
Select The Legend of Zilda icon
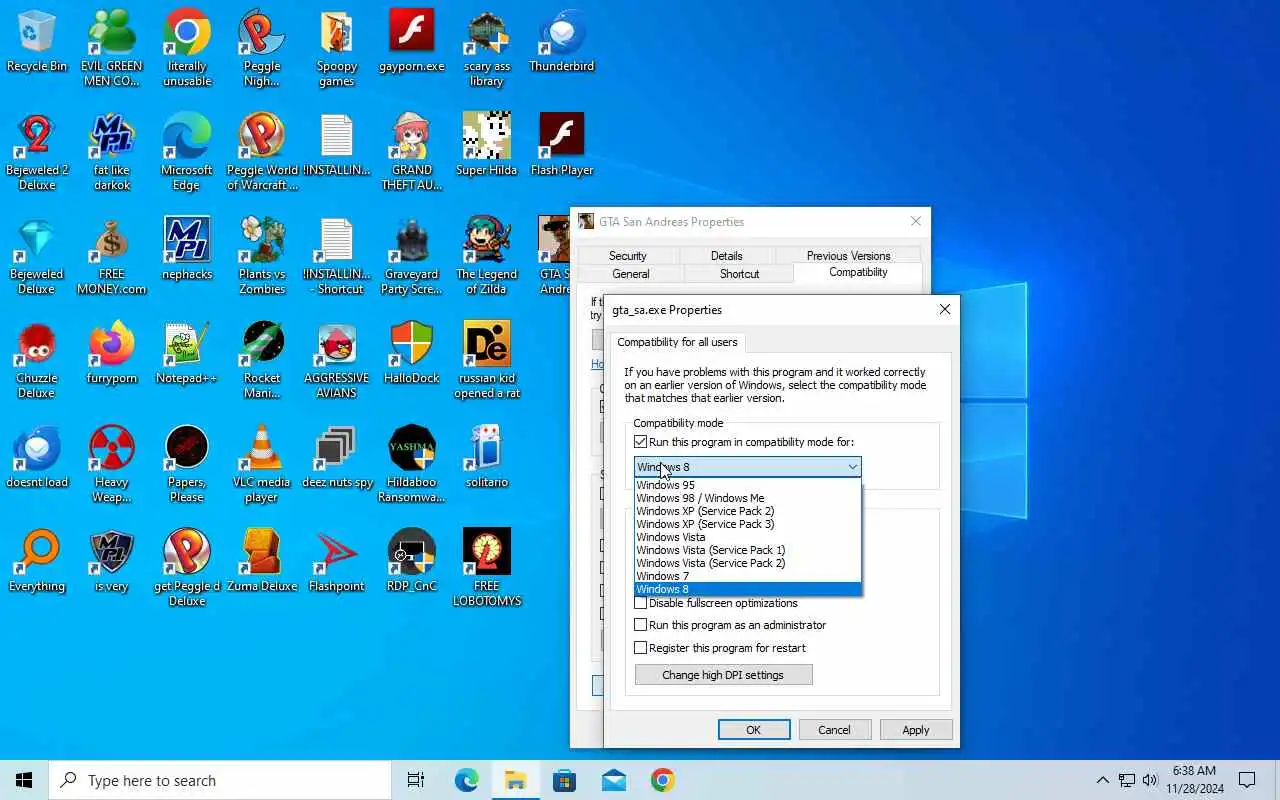click(x=487, y=256)
